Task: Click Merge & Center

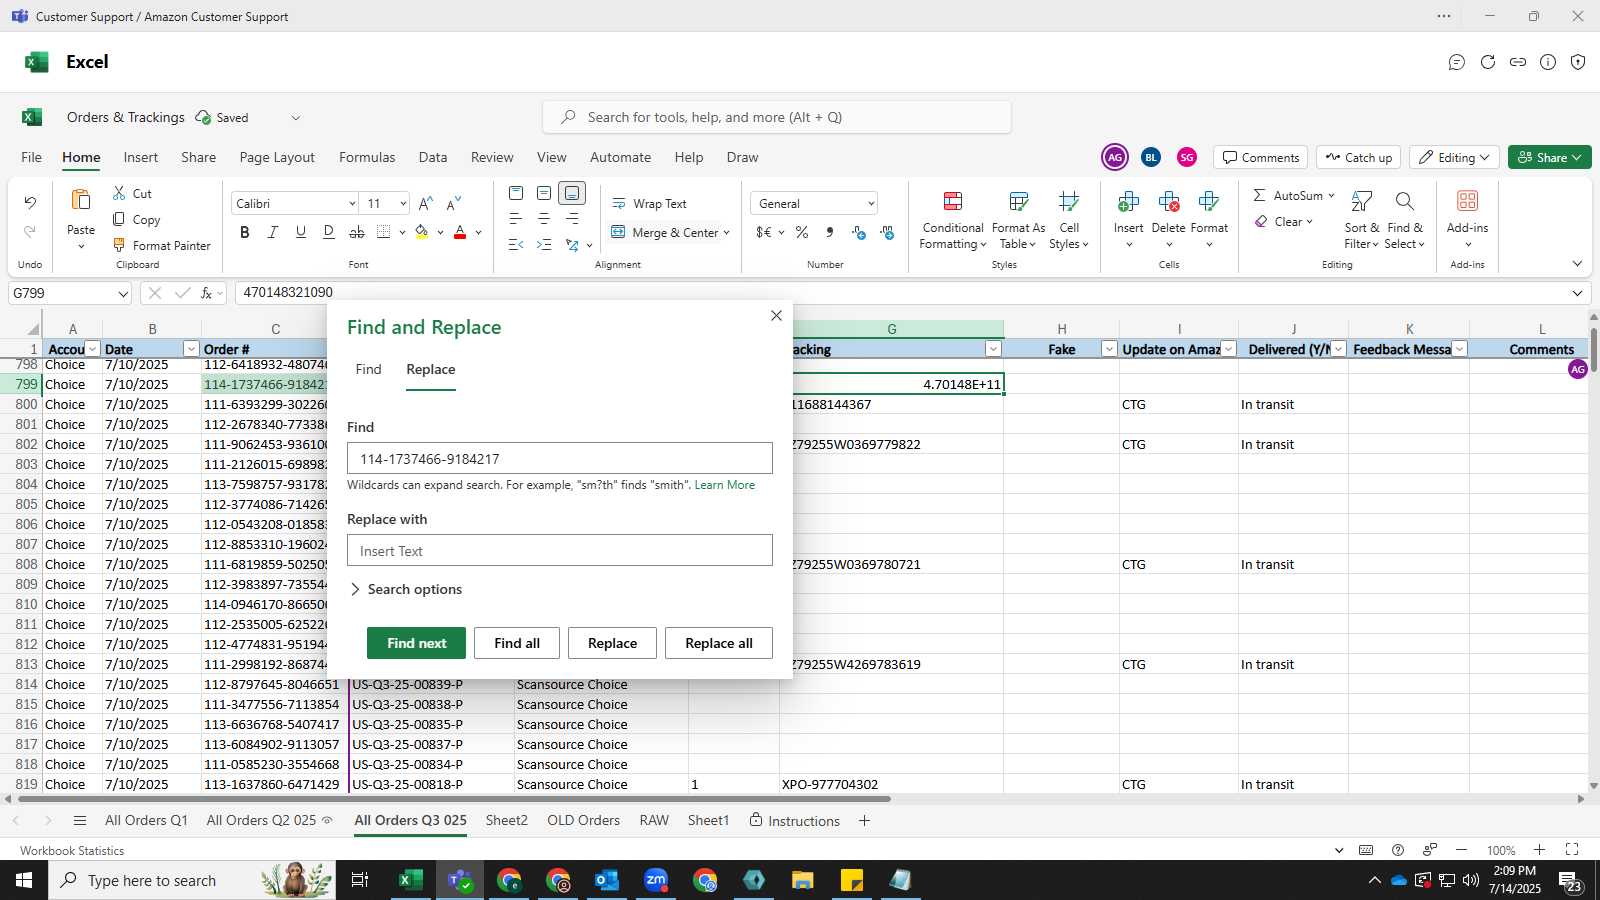Action: click(664, 232)
